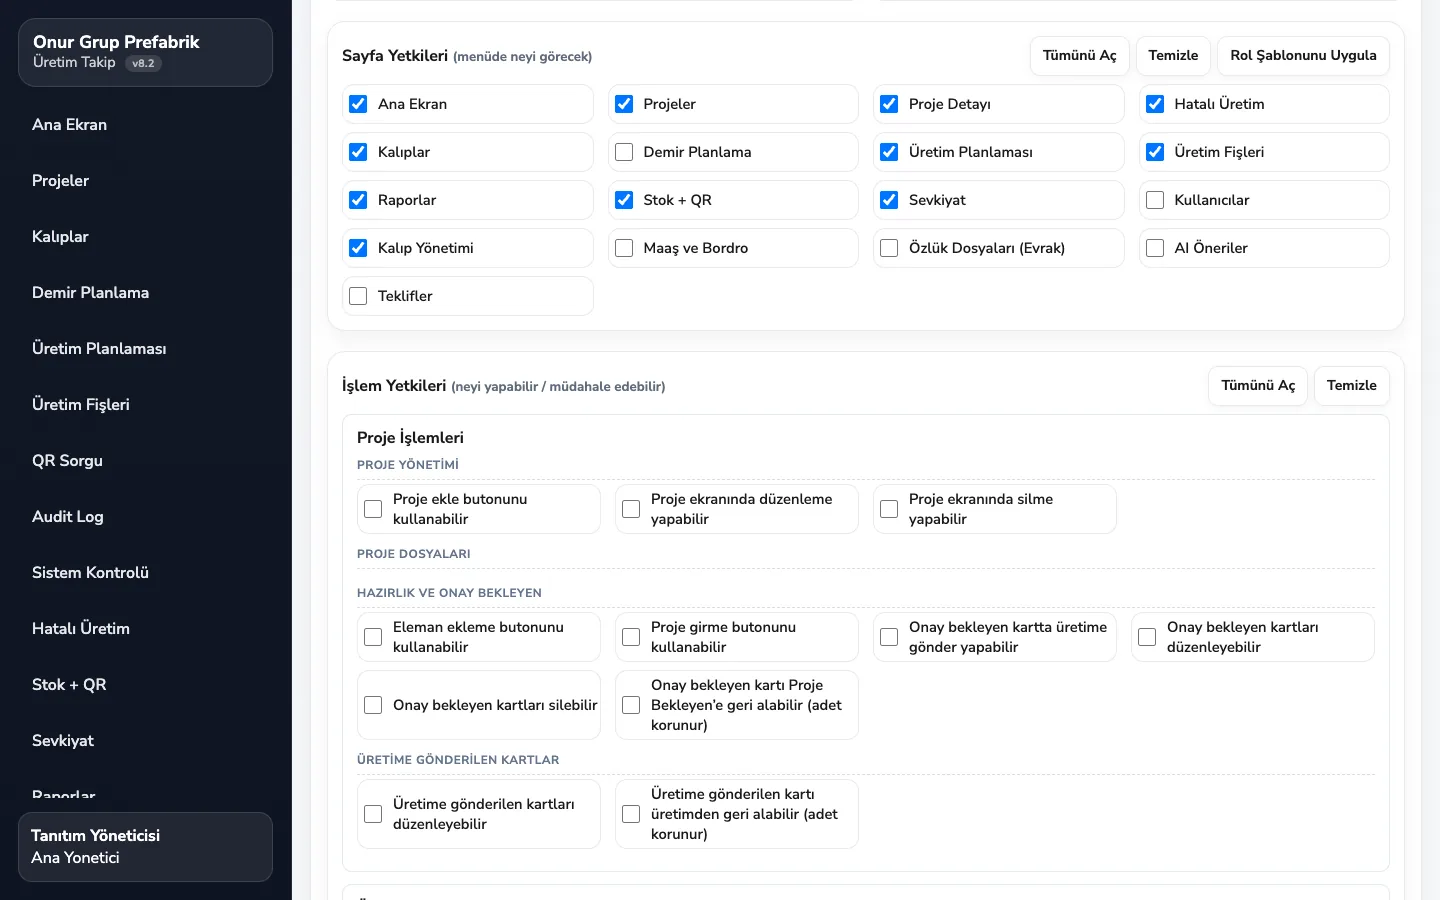1440x900 pixels.
Task: Check the Kullanıcılar page permission
Action: (x=1155, y=200)
